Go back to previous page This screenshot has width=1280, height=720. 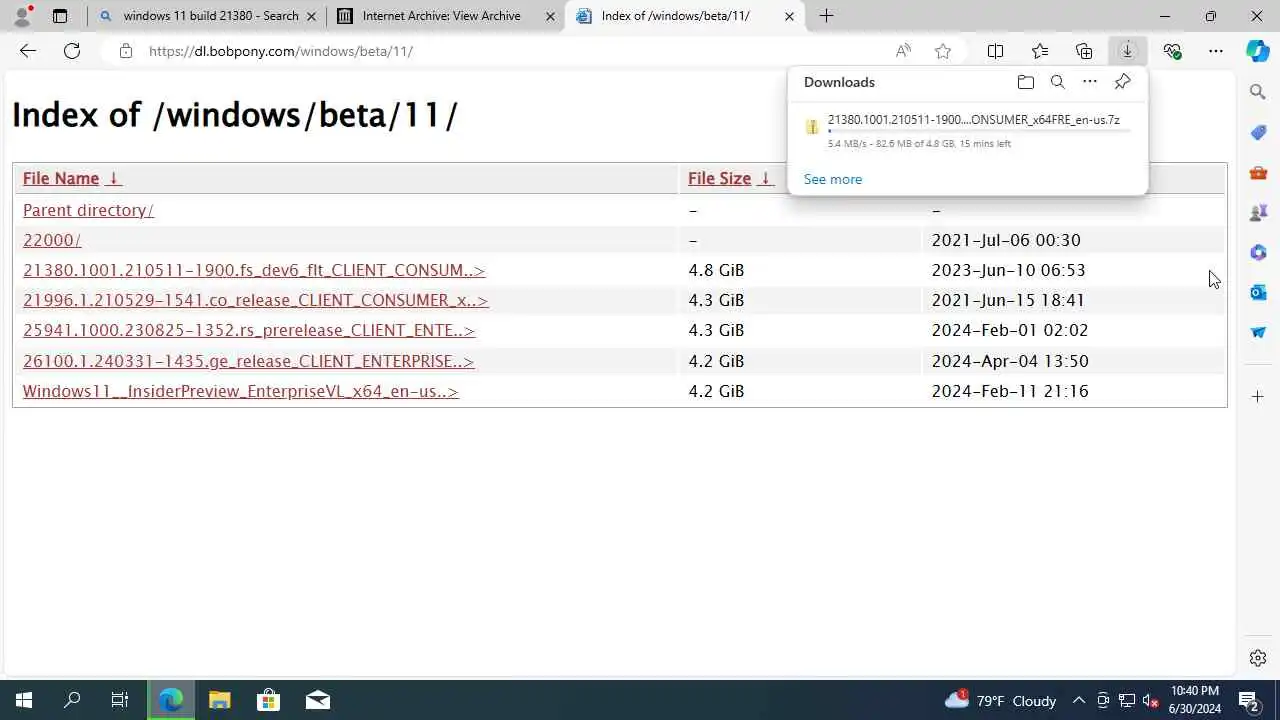click(28, 51)
